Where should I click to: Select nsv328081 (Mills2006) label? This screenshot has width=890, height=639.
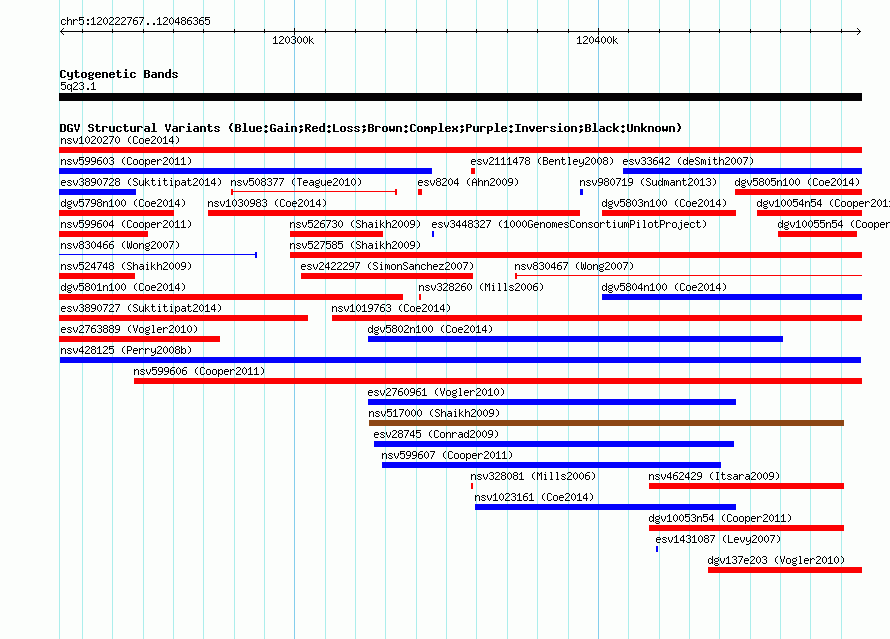point(533,476)
